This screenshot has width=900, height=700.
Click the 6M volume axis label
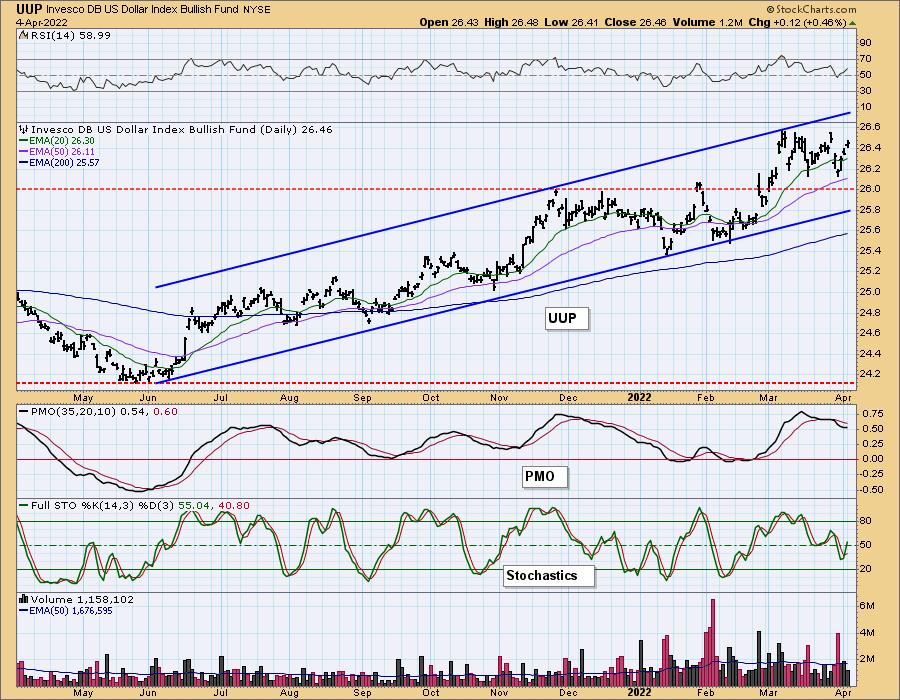point(867,606)
